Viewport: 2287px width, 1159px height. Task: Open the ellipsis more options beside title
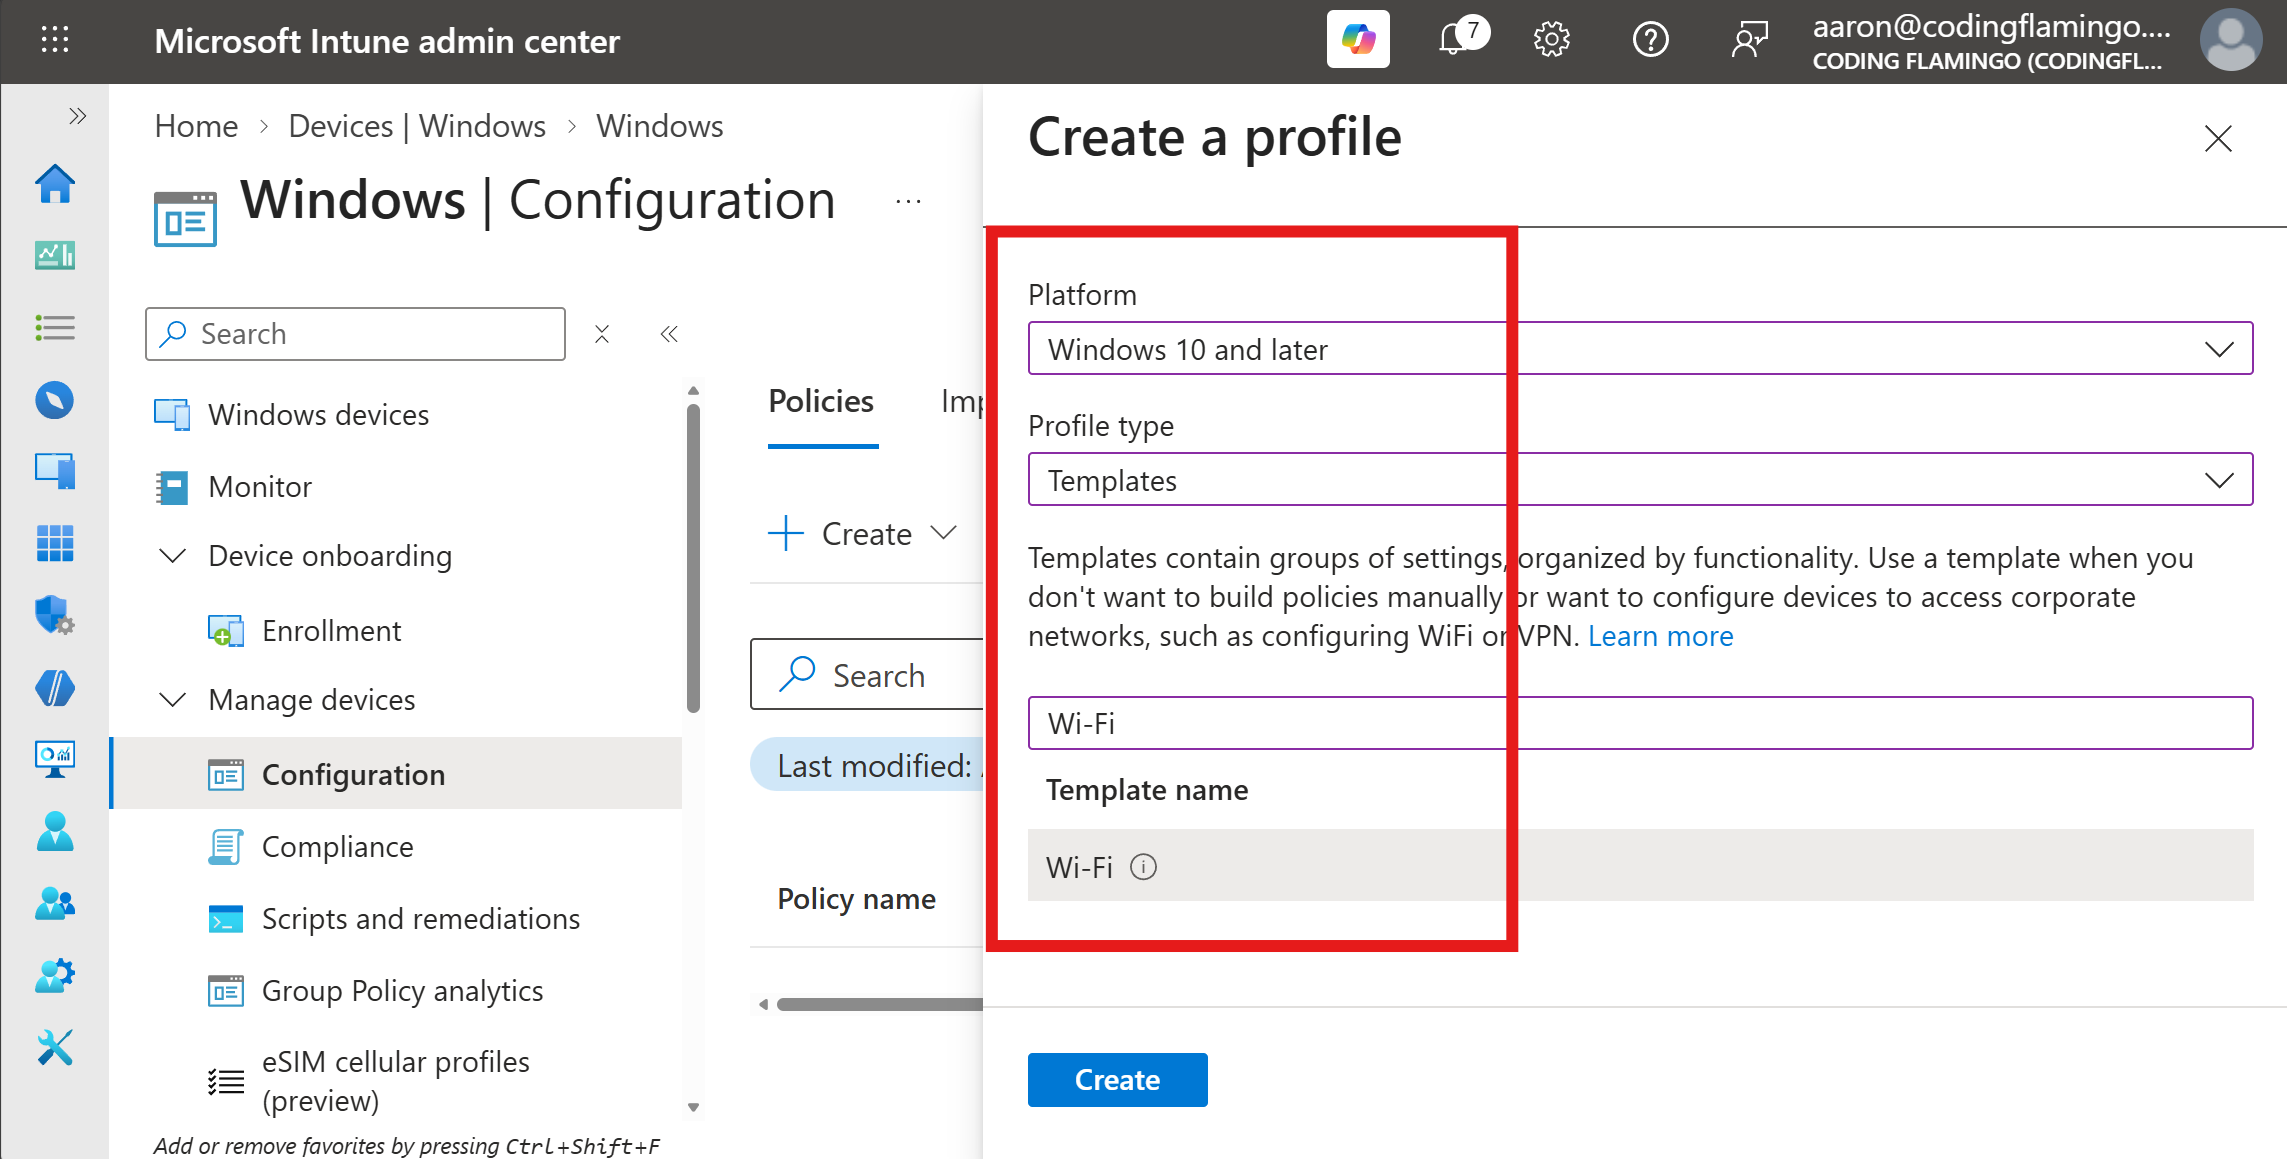[x=908, y=201]
